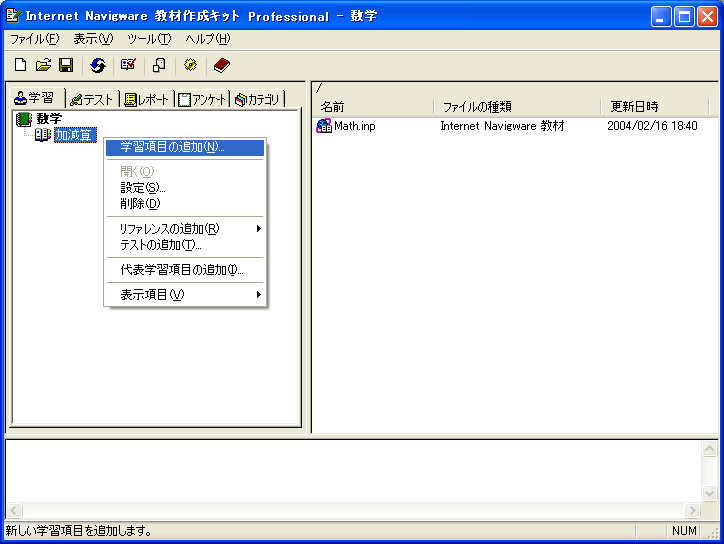Expand リファレンスの追加(R) submenu
The height and width of the screenshot is (544, 724).
tap(185, 229)
